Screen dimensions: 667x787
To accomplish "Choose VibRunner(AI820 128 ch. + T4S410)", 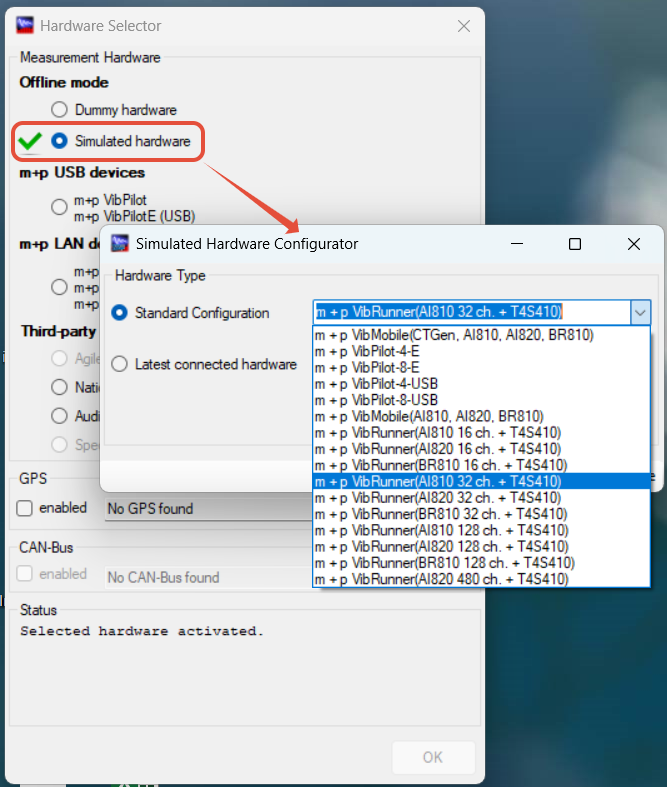I will pyautogui.click(x=481, y=547).
